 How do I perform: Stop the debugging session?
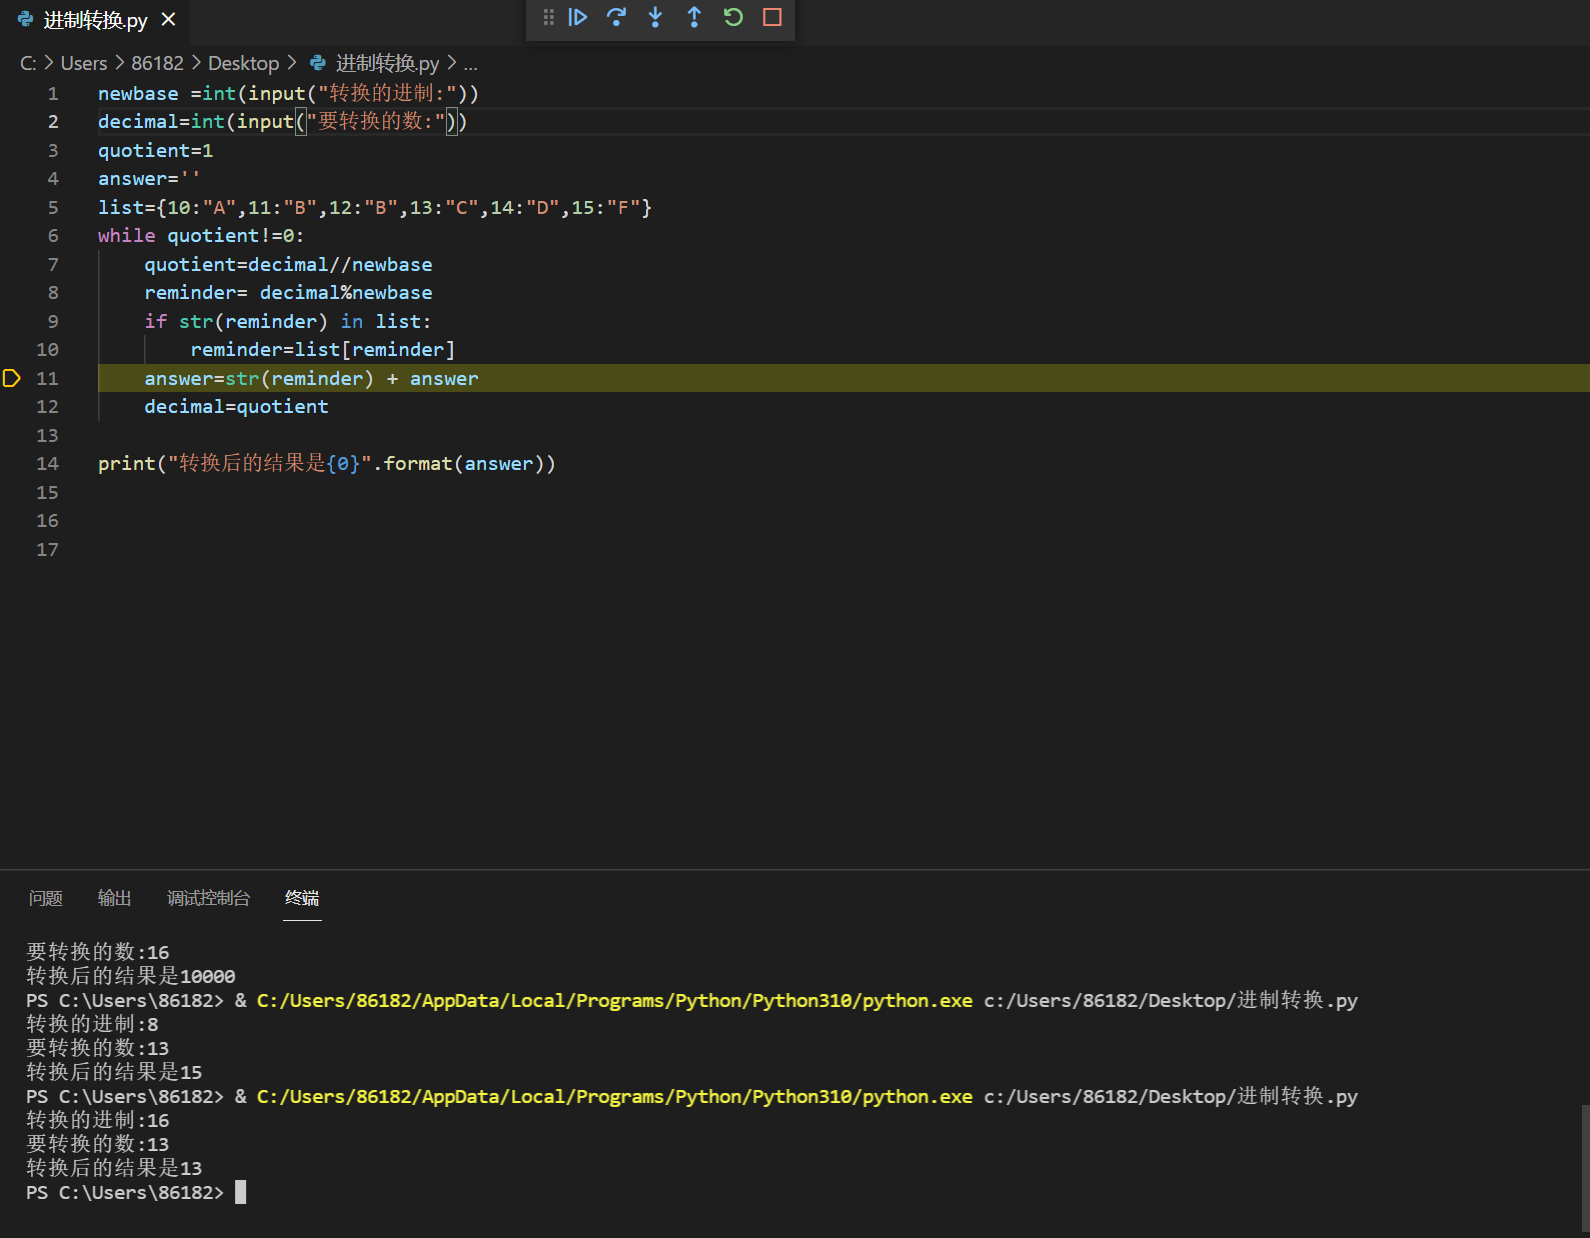coord(772,17)
